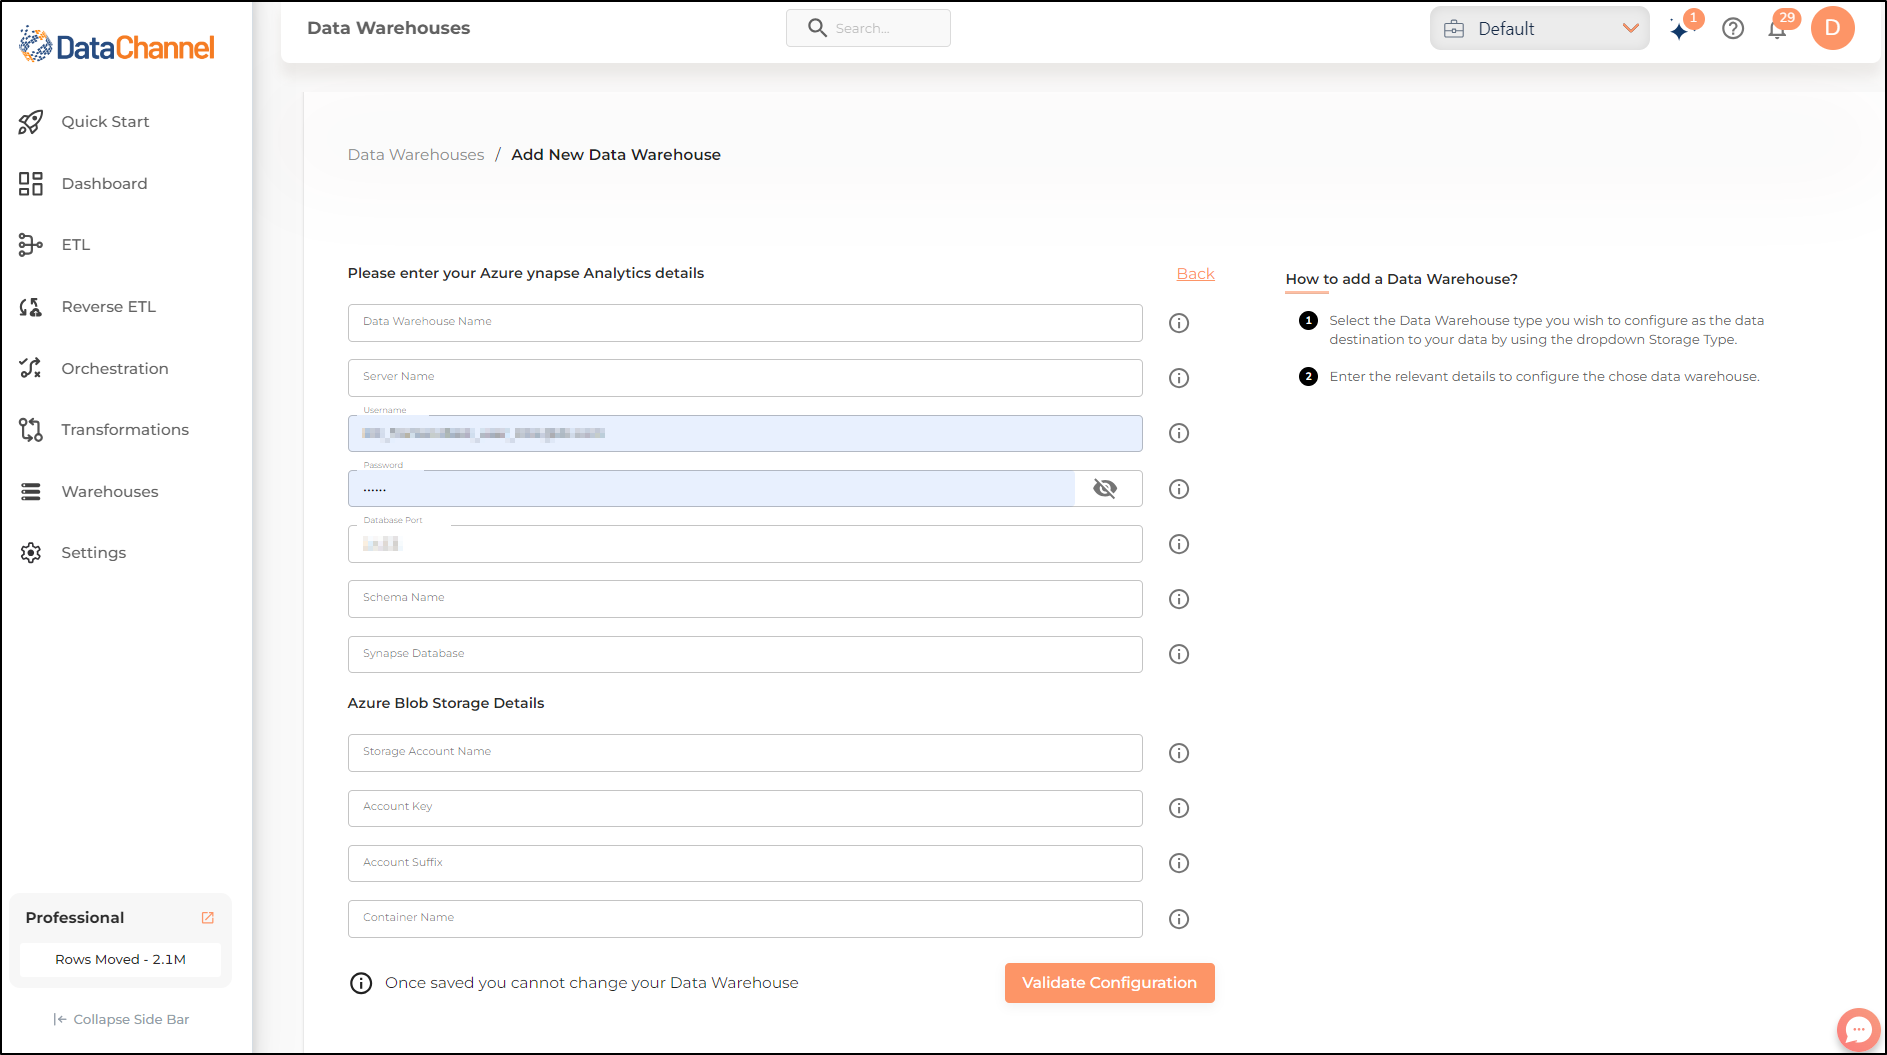Click the ETL label in sidebar
The width and height of the screenshot is (1887, 1055).
coord(76,245)
